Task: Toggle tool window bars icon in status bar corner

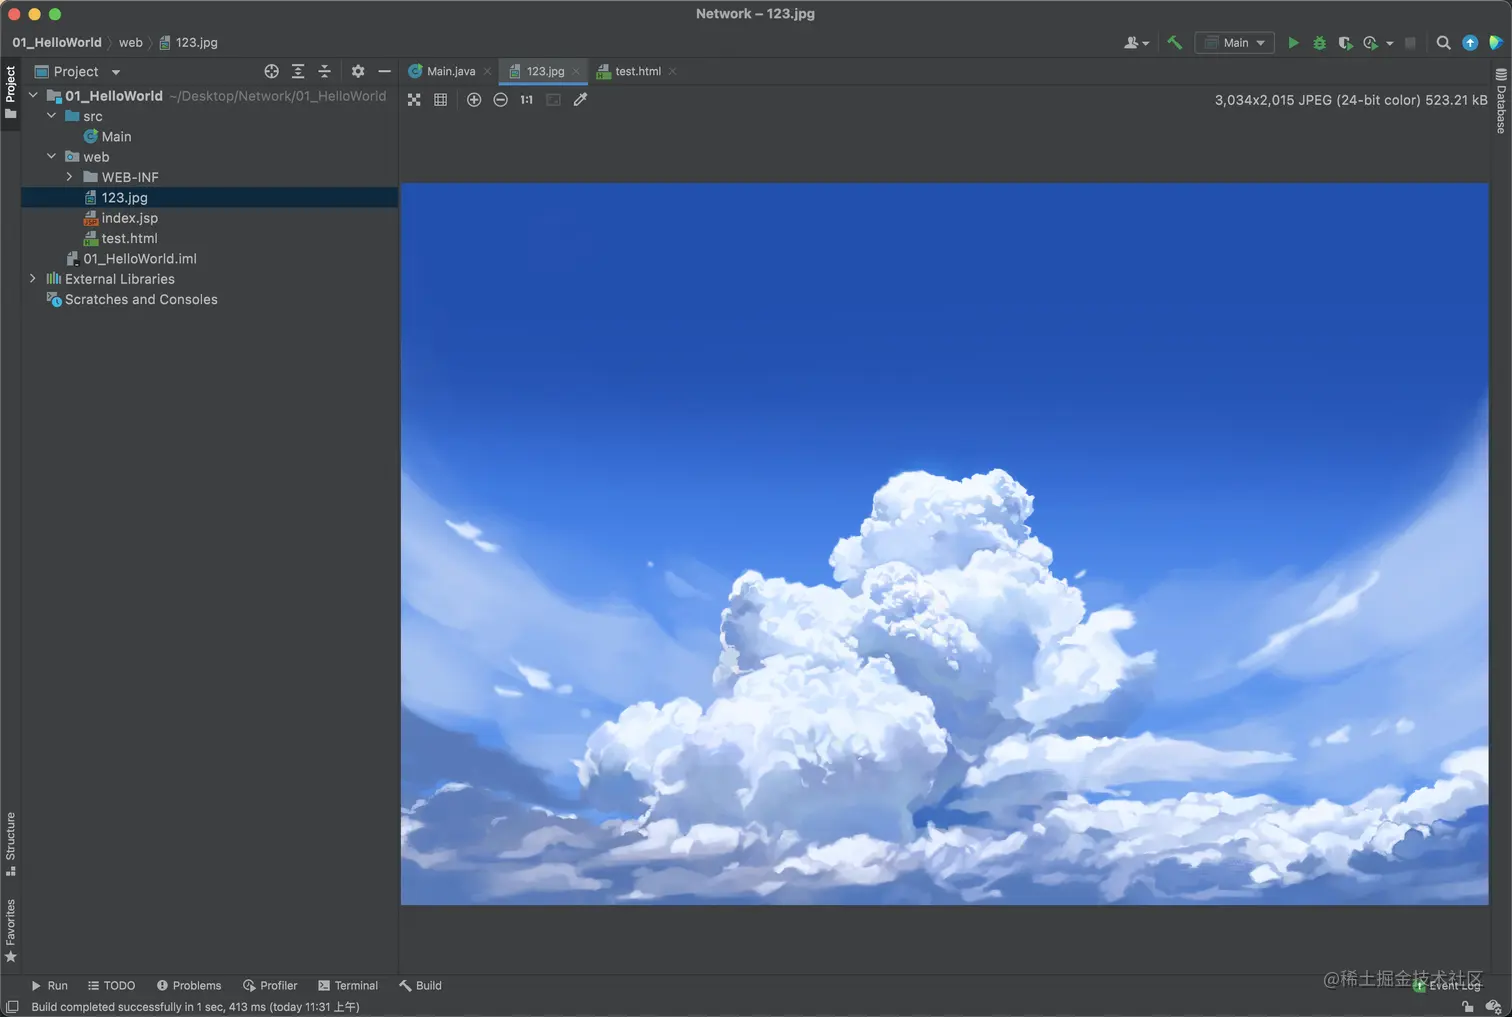Action: tap(12, 1007)
